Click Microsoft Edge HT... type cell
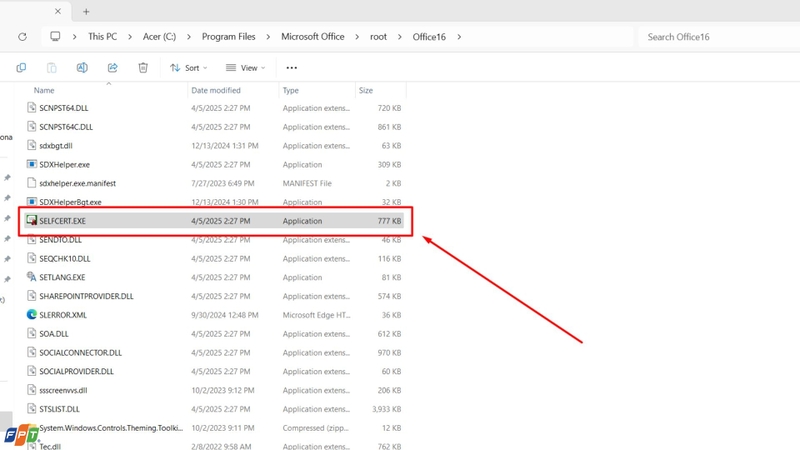800x450 pixels. (316, 315)
